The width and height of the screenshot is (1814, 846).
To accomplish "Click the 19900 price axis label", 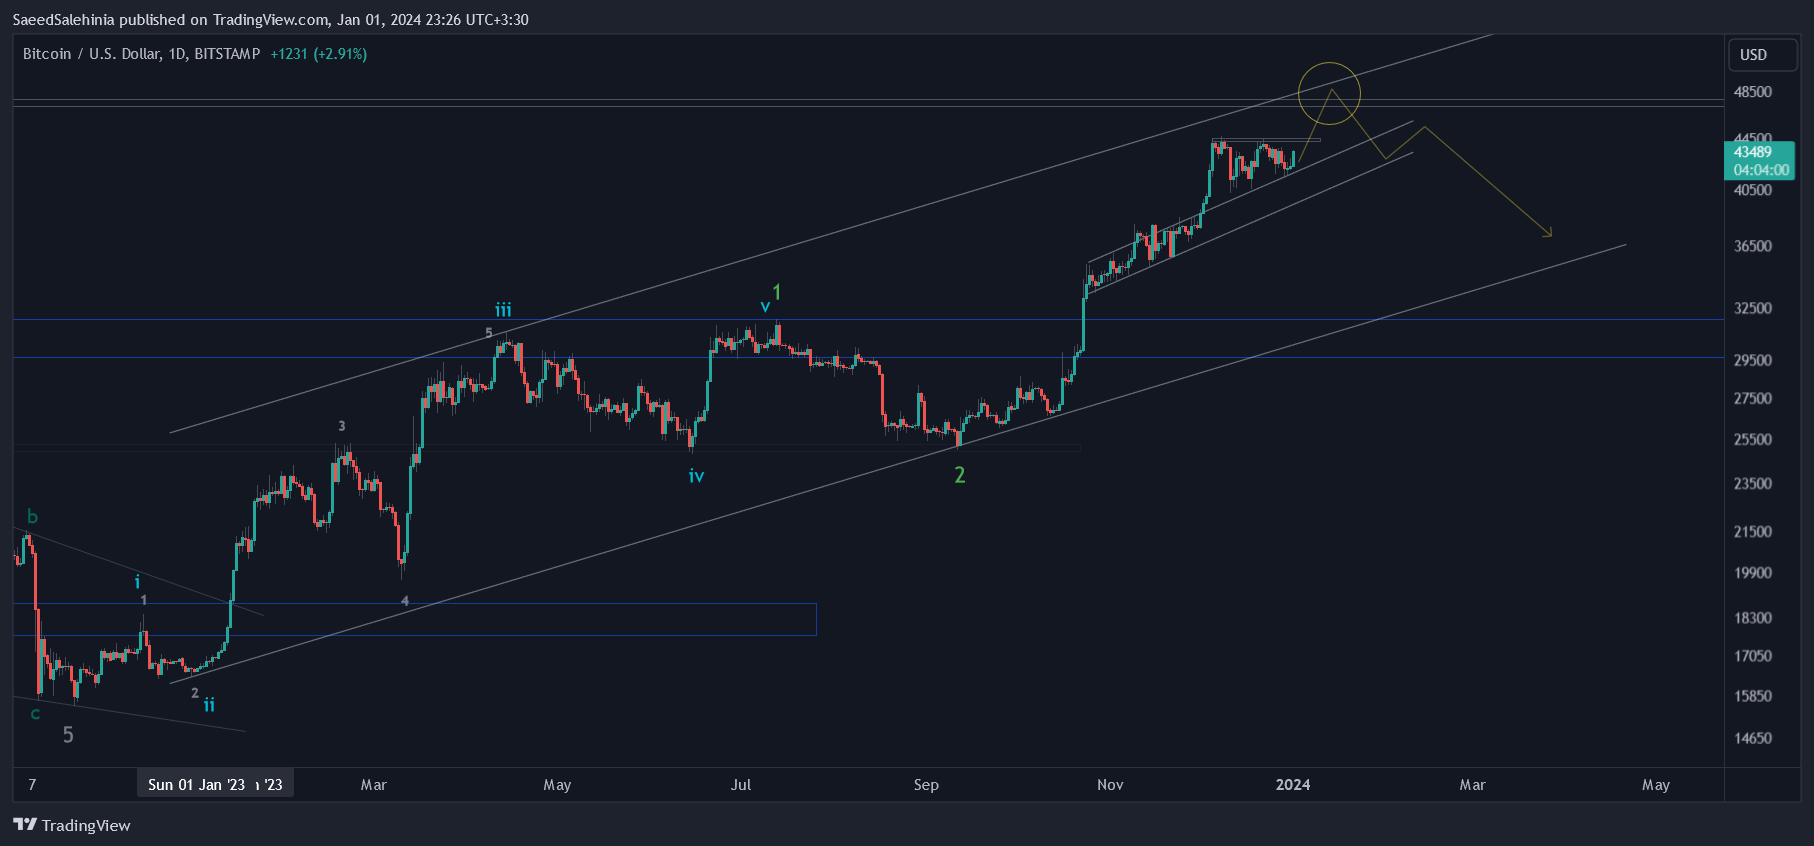I will coord(1753,573).
